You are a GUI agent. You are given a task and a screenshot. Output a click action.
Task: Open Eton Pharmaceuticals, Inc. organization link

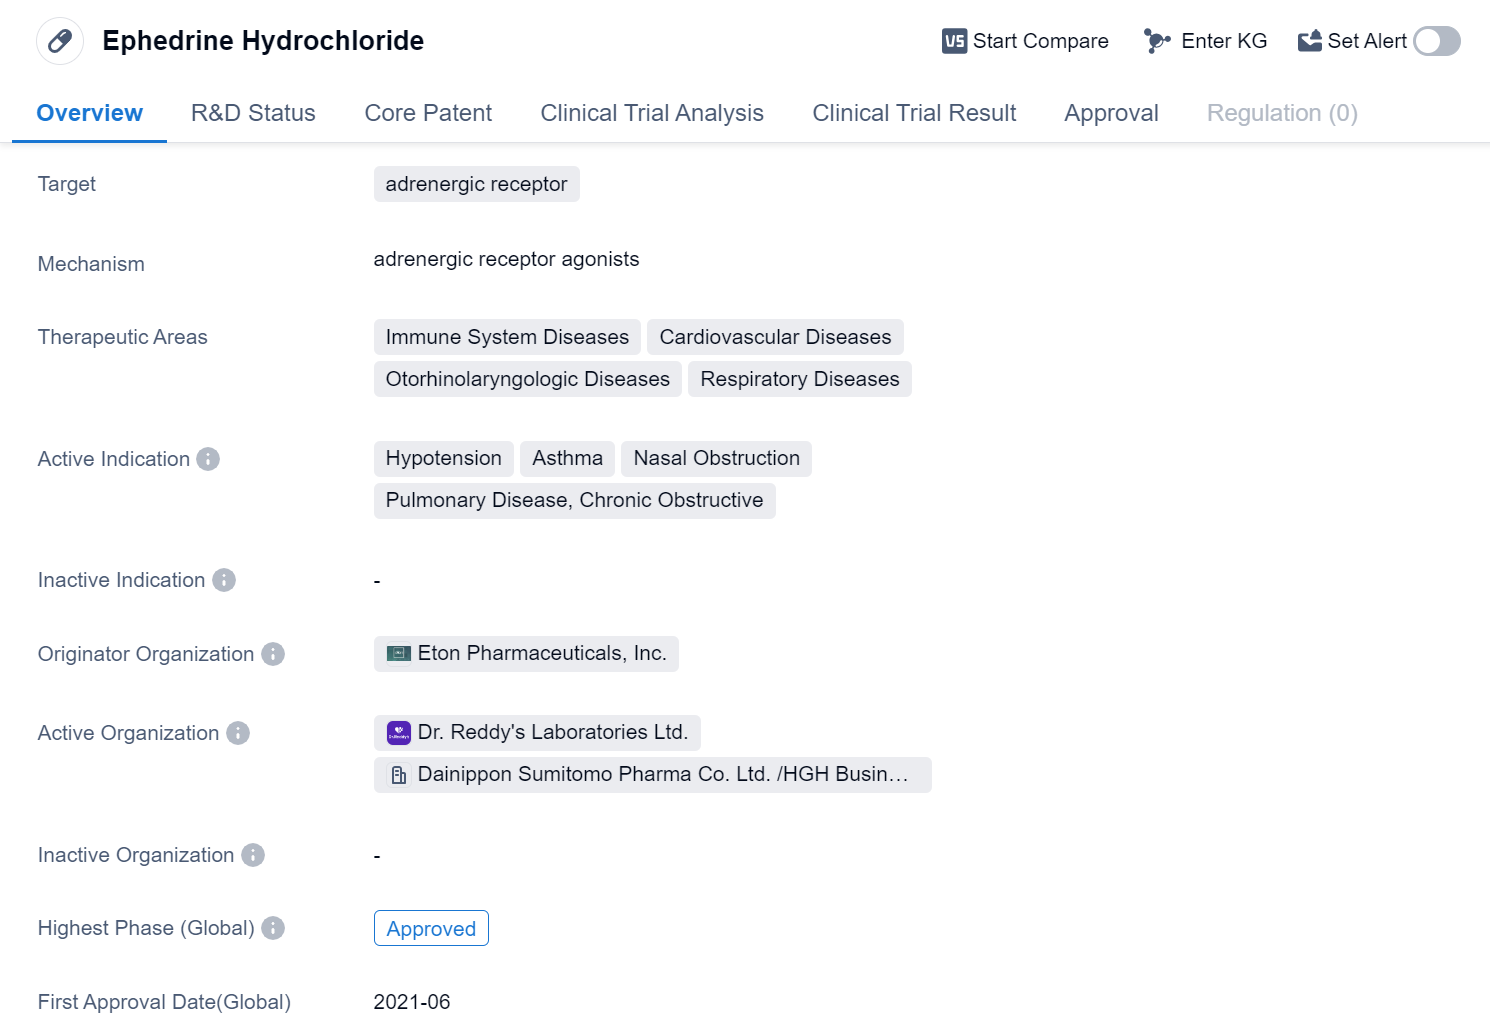click(540, 653)
